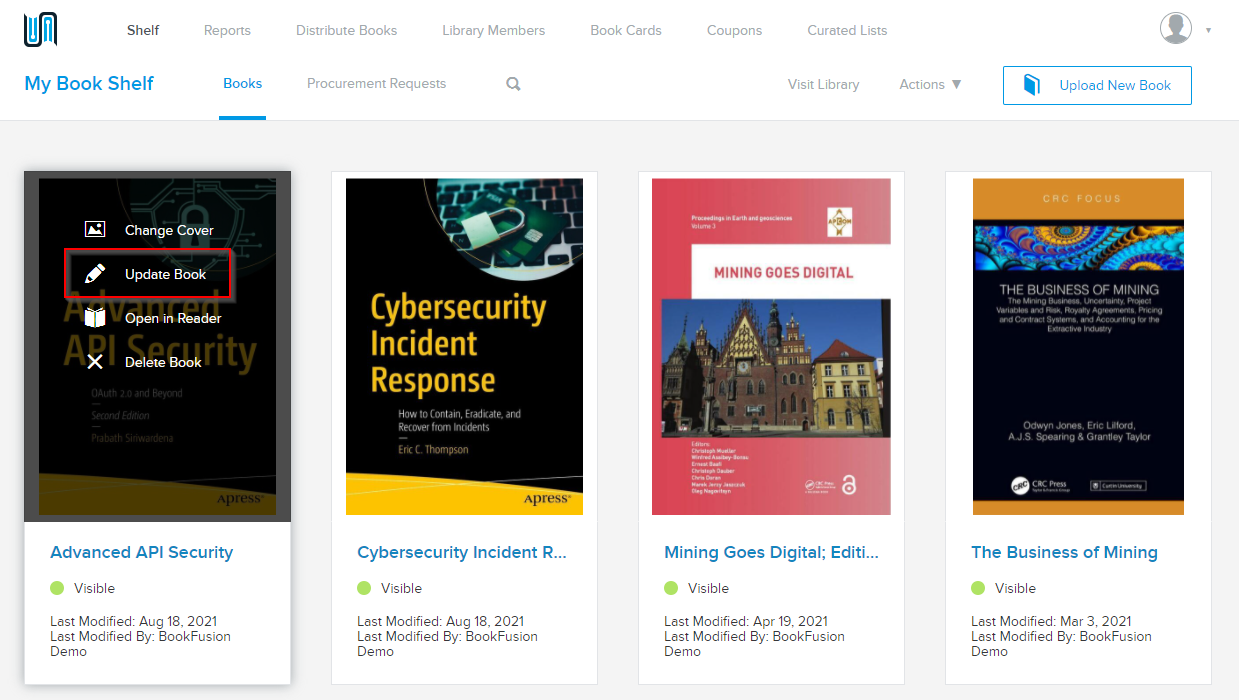Click Visible status text under Cybersecurity Incident Response
The width and height of the screenshot is (1239, 700).
[401, 588]
